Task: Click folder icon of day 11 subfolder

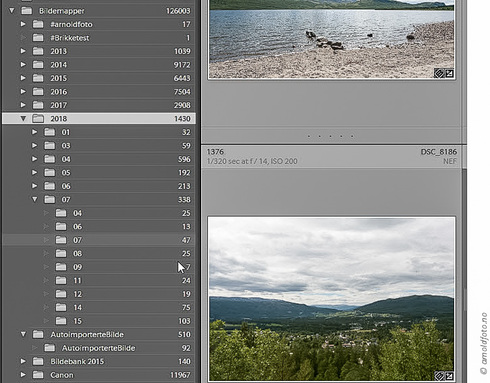Action: 61,280
